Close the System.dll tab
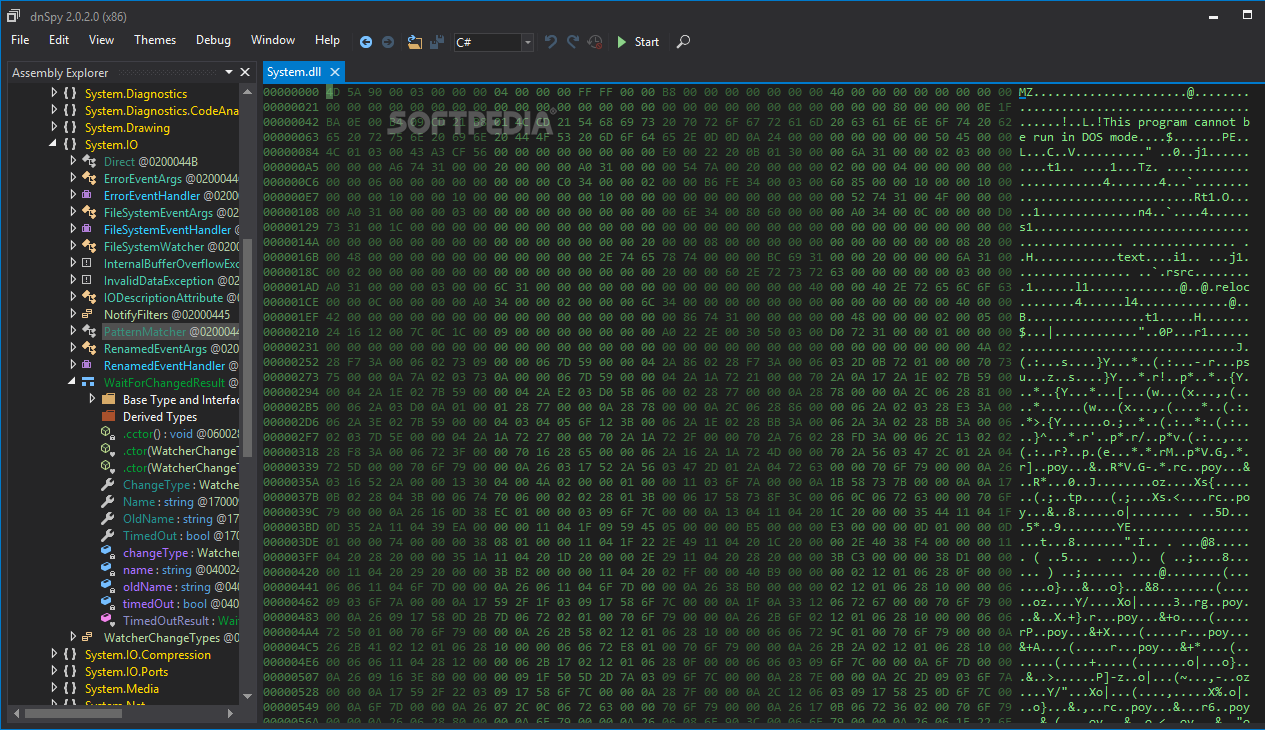 coord(335,72)
